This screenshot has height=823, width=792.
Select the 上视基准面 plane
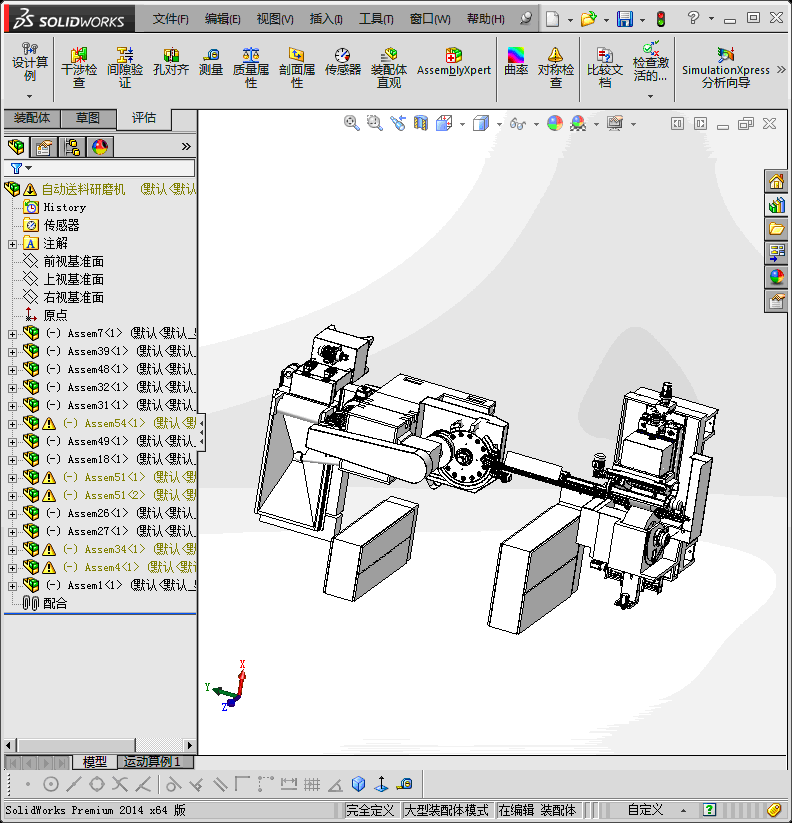coord(73,279)
